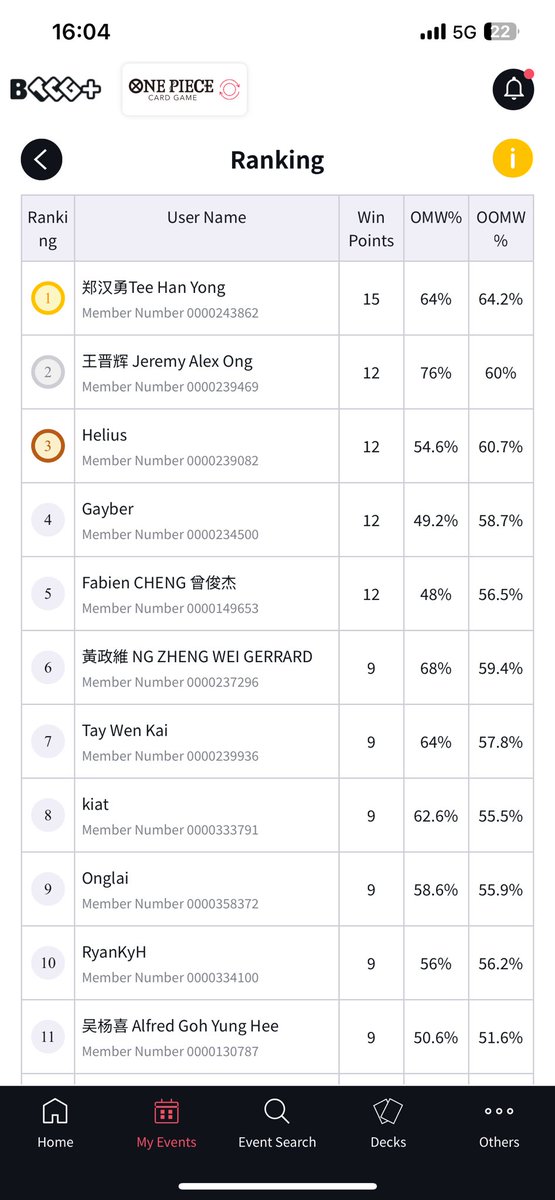Select player kiat row
The width and height of the screenshot is (555, 1200).
click(278, 817)
